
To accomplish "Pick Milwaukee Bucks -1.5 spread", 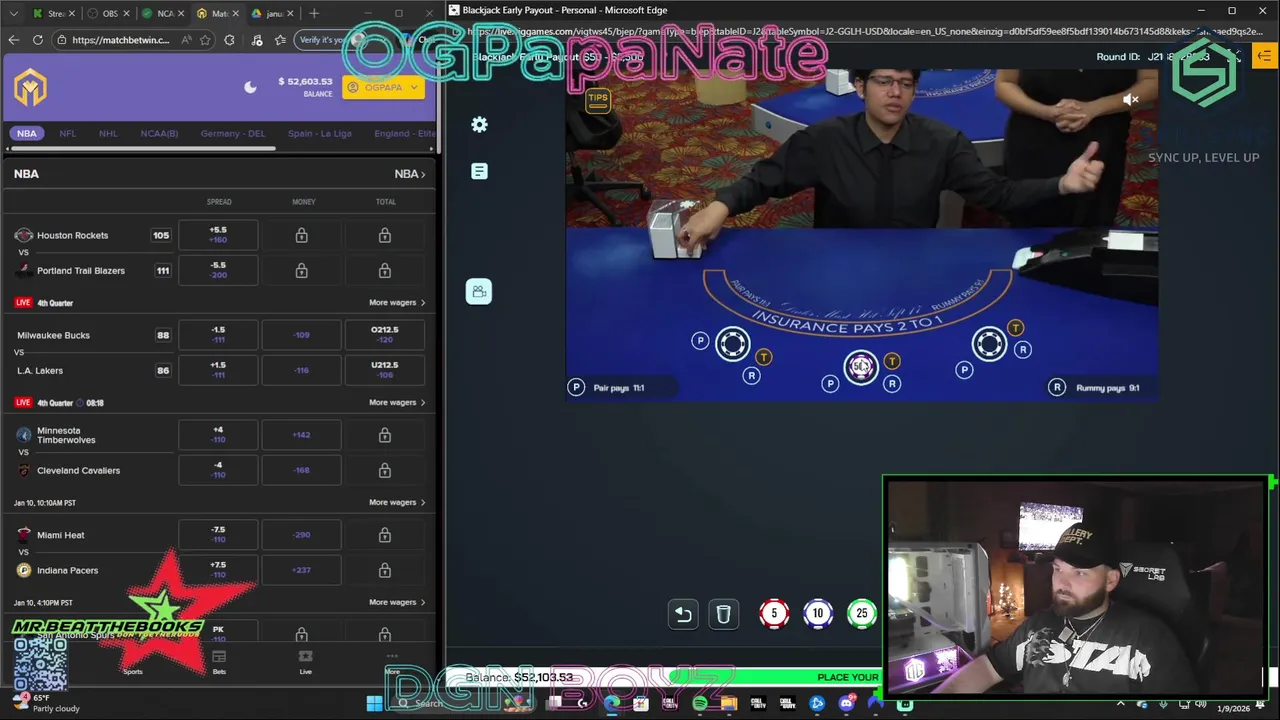I will [218, 335].
